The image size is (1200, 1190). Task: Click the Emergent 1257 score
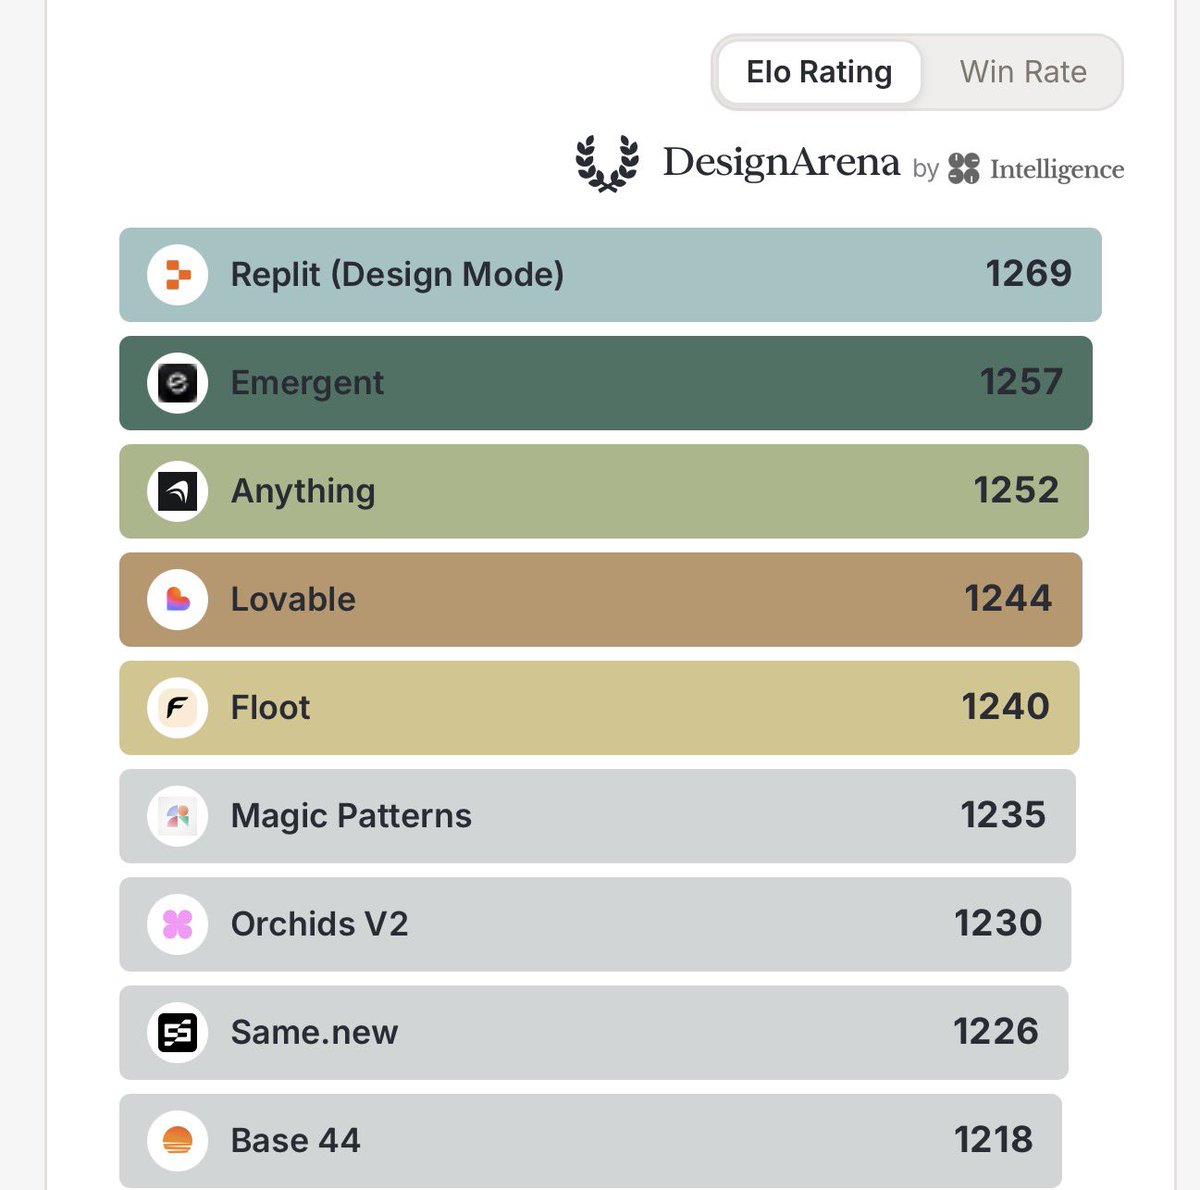tap(1021, 382)
